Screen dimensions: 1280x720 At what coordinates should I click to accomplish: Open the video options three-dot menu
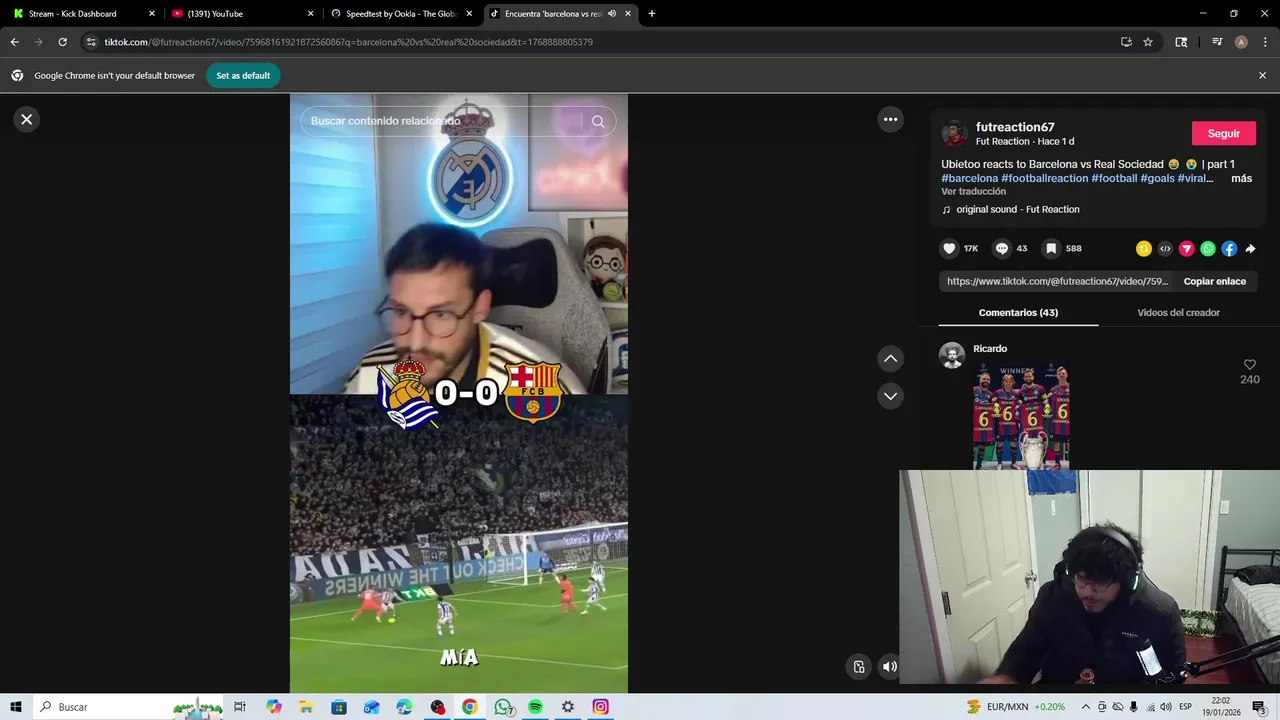[x=890, y=119]
